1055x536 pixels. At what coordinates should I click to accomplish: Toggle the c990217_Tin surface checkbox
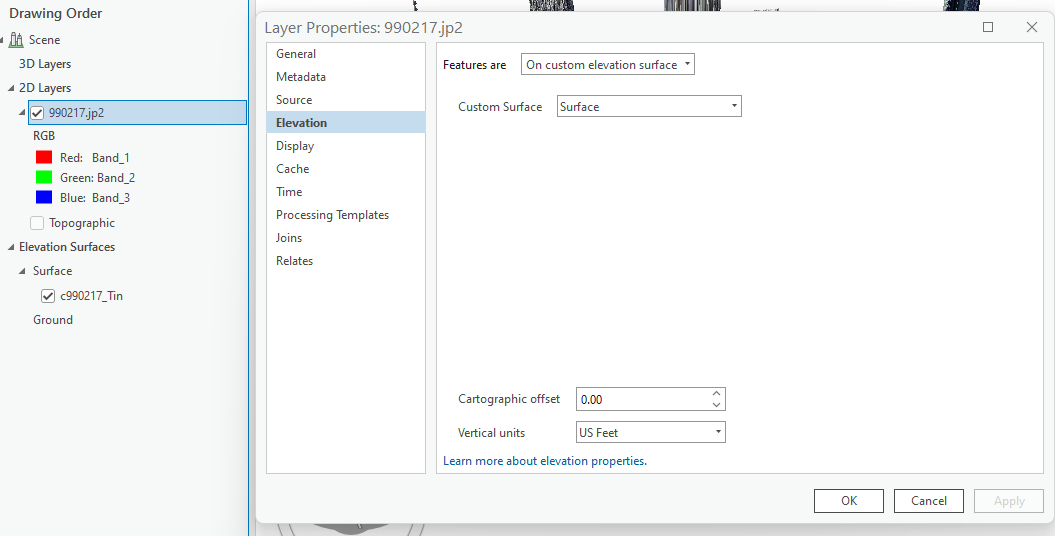tap(48, 296)
